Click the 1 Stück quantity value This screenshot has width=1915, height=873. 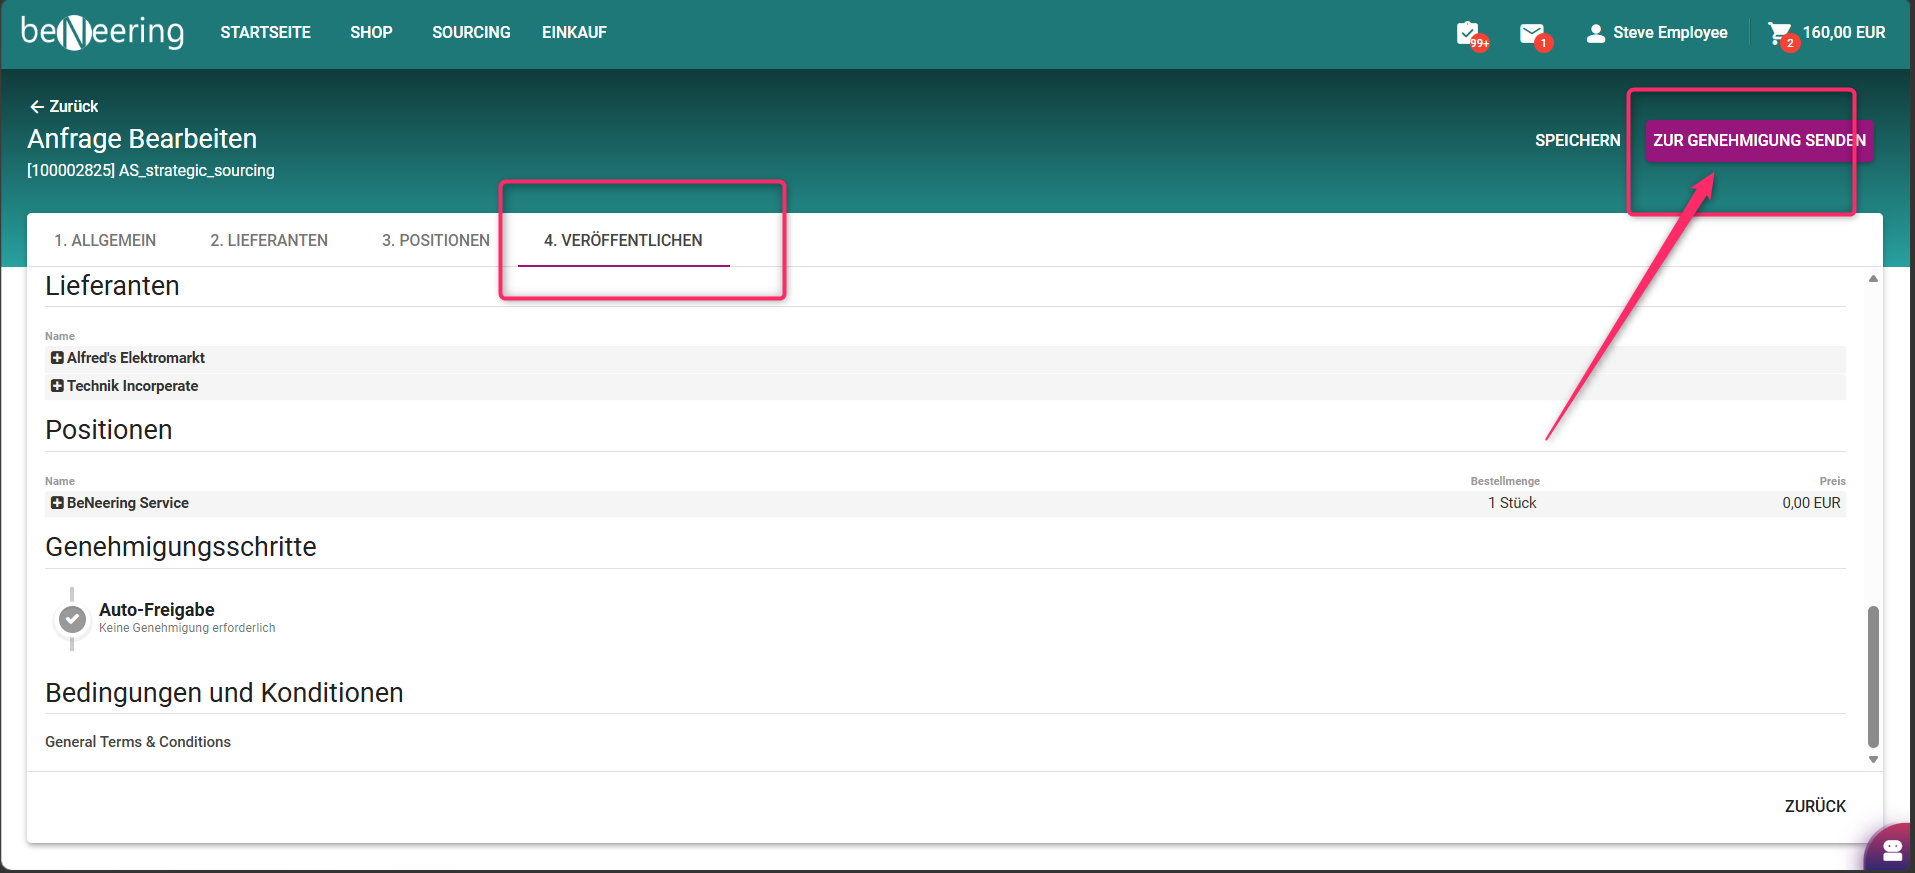(x=1512, y=503)
